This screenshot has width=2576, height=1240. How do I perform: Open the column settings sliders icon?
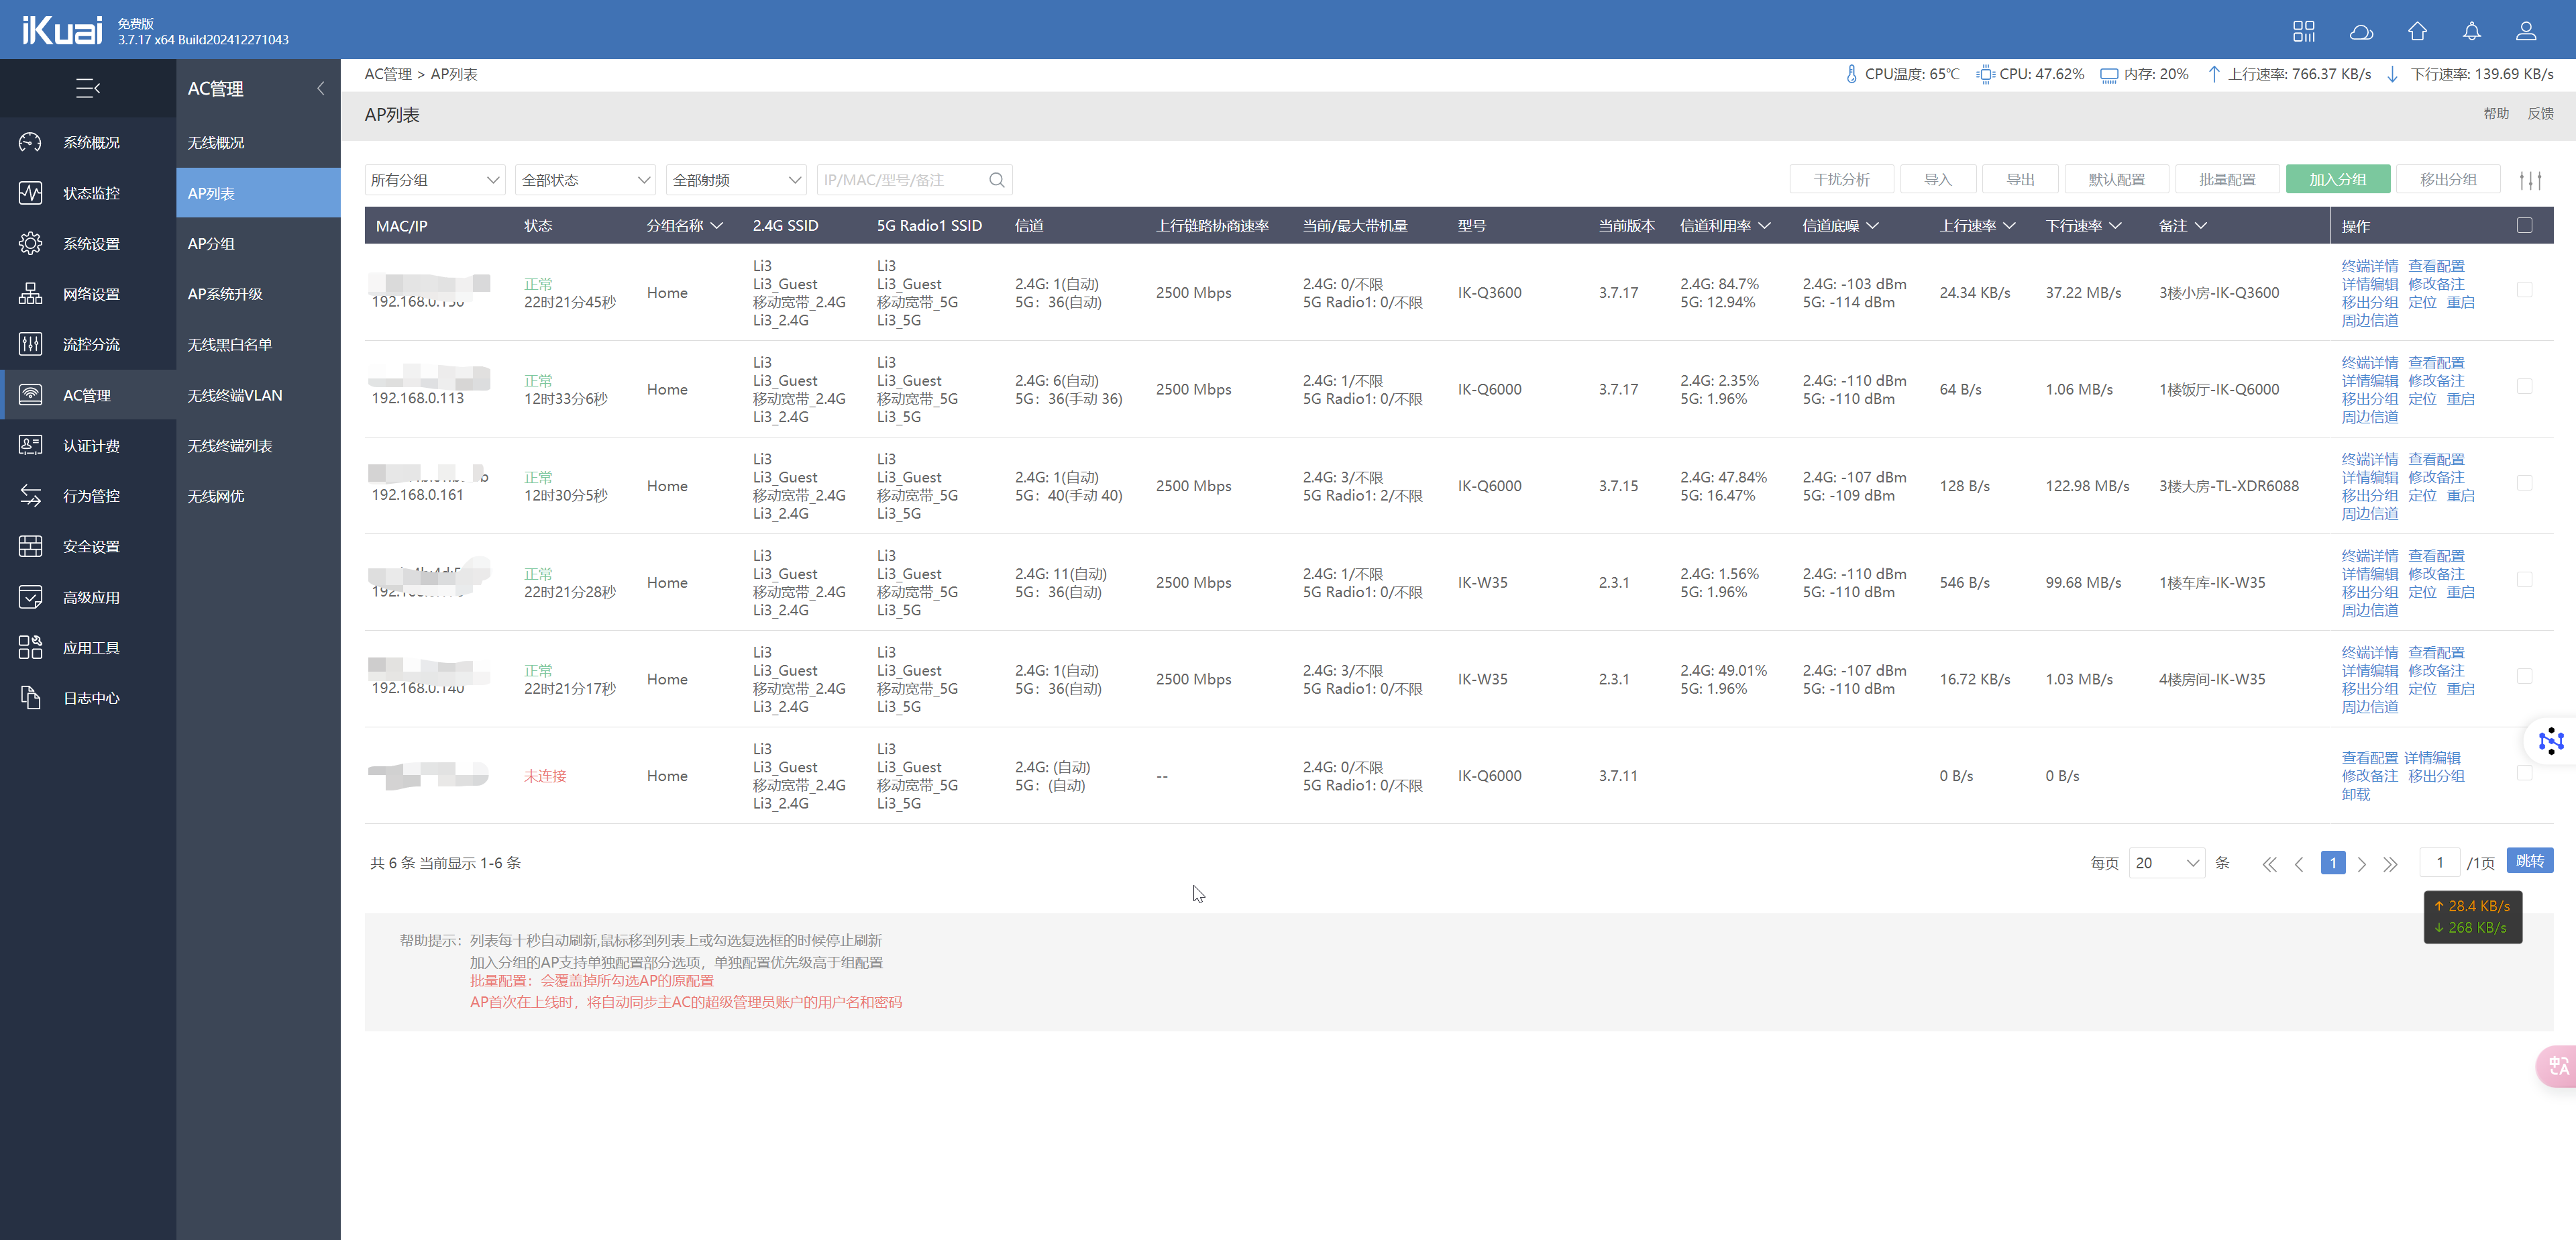tap(2530, 180)
